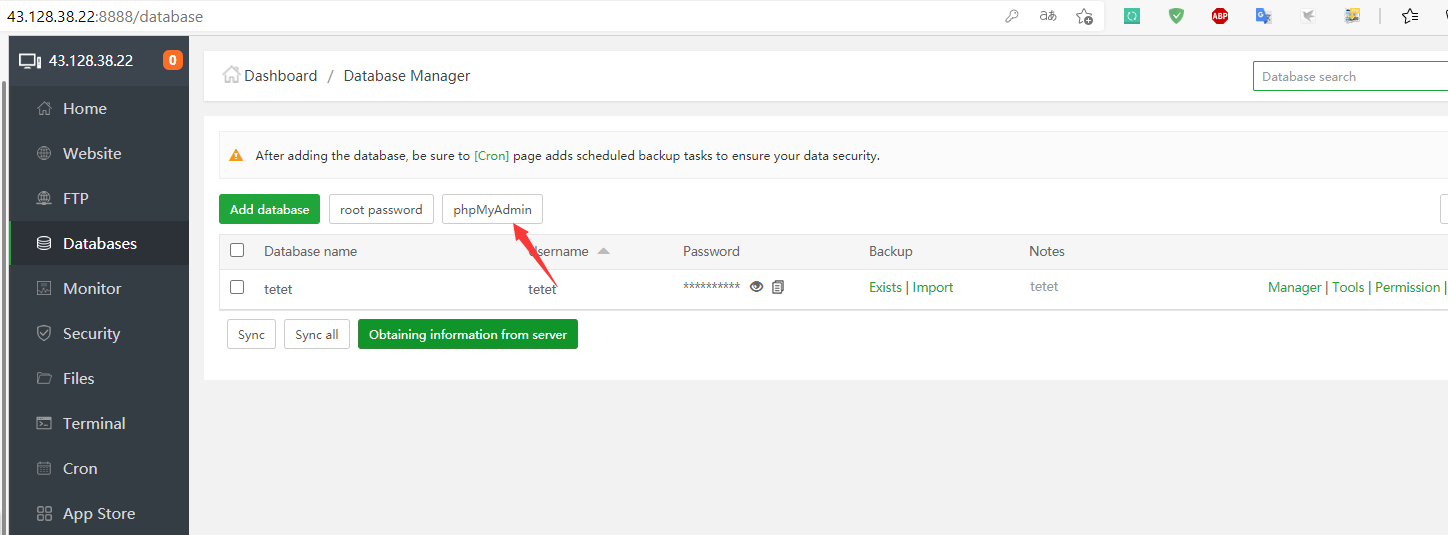Open the browser favorites list
This screenshot has height=535, width=1448.
tap(1410, 16)
